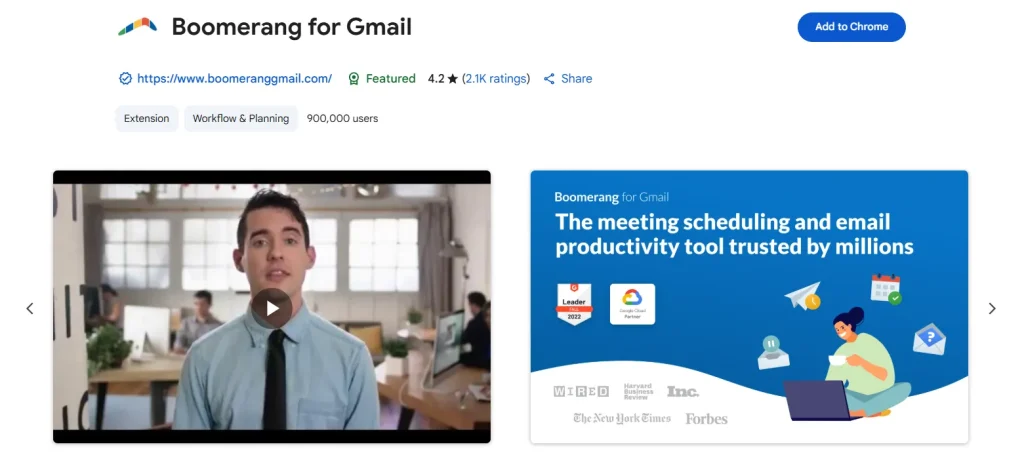Click the Share icon
The height and width of the screenshot is (457, 1024).
(x=549, y=79)
